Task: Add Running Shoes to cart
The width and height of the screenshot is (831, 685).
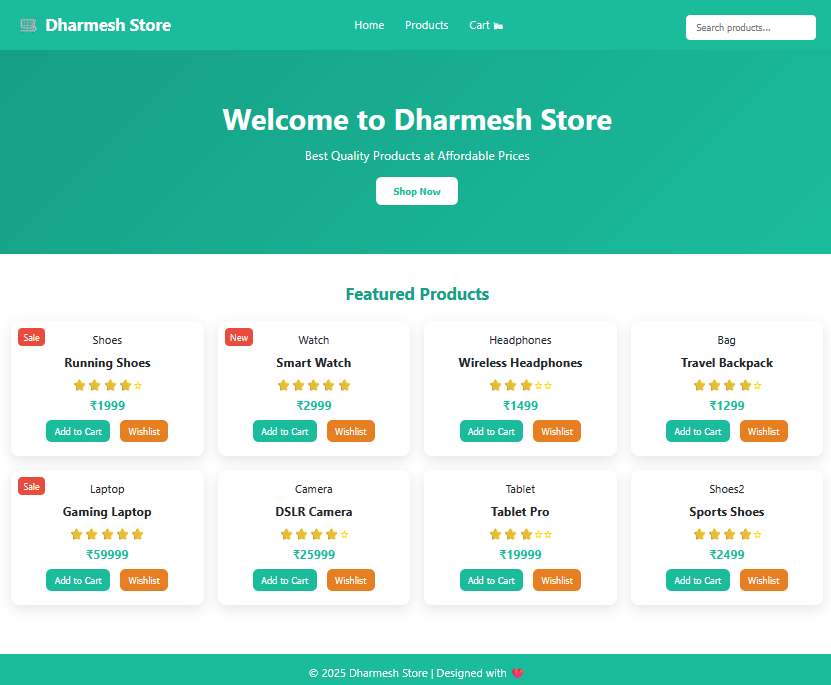Action: tap(78, 431)
